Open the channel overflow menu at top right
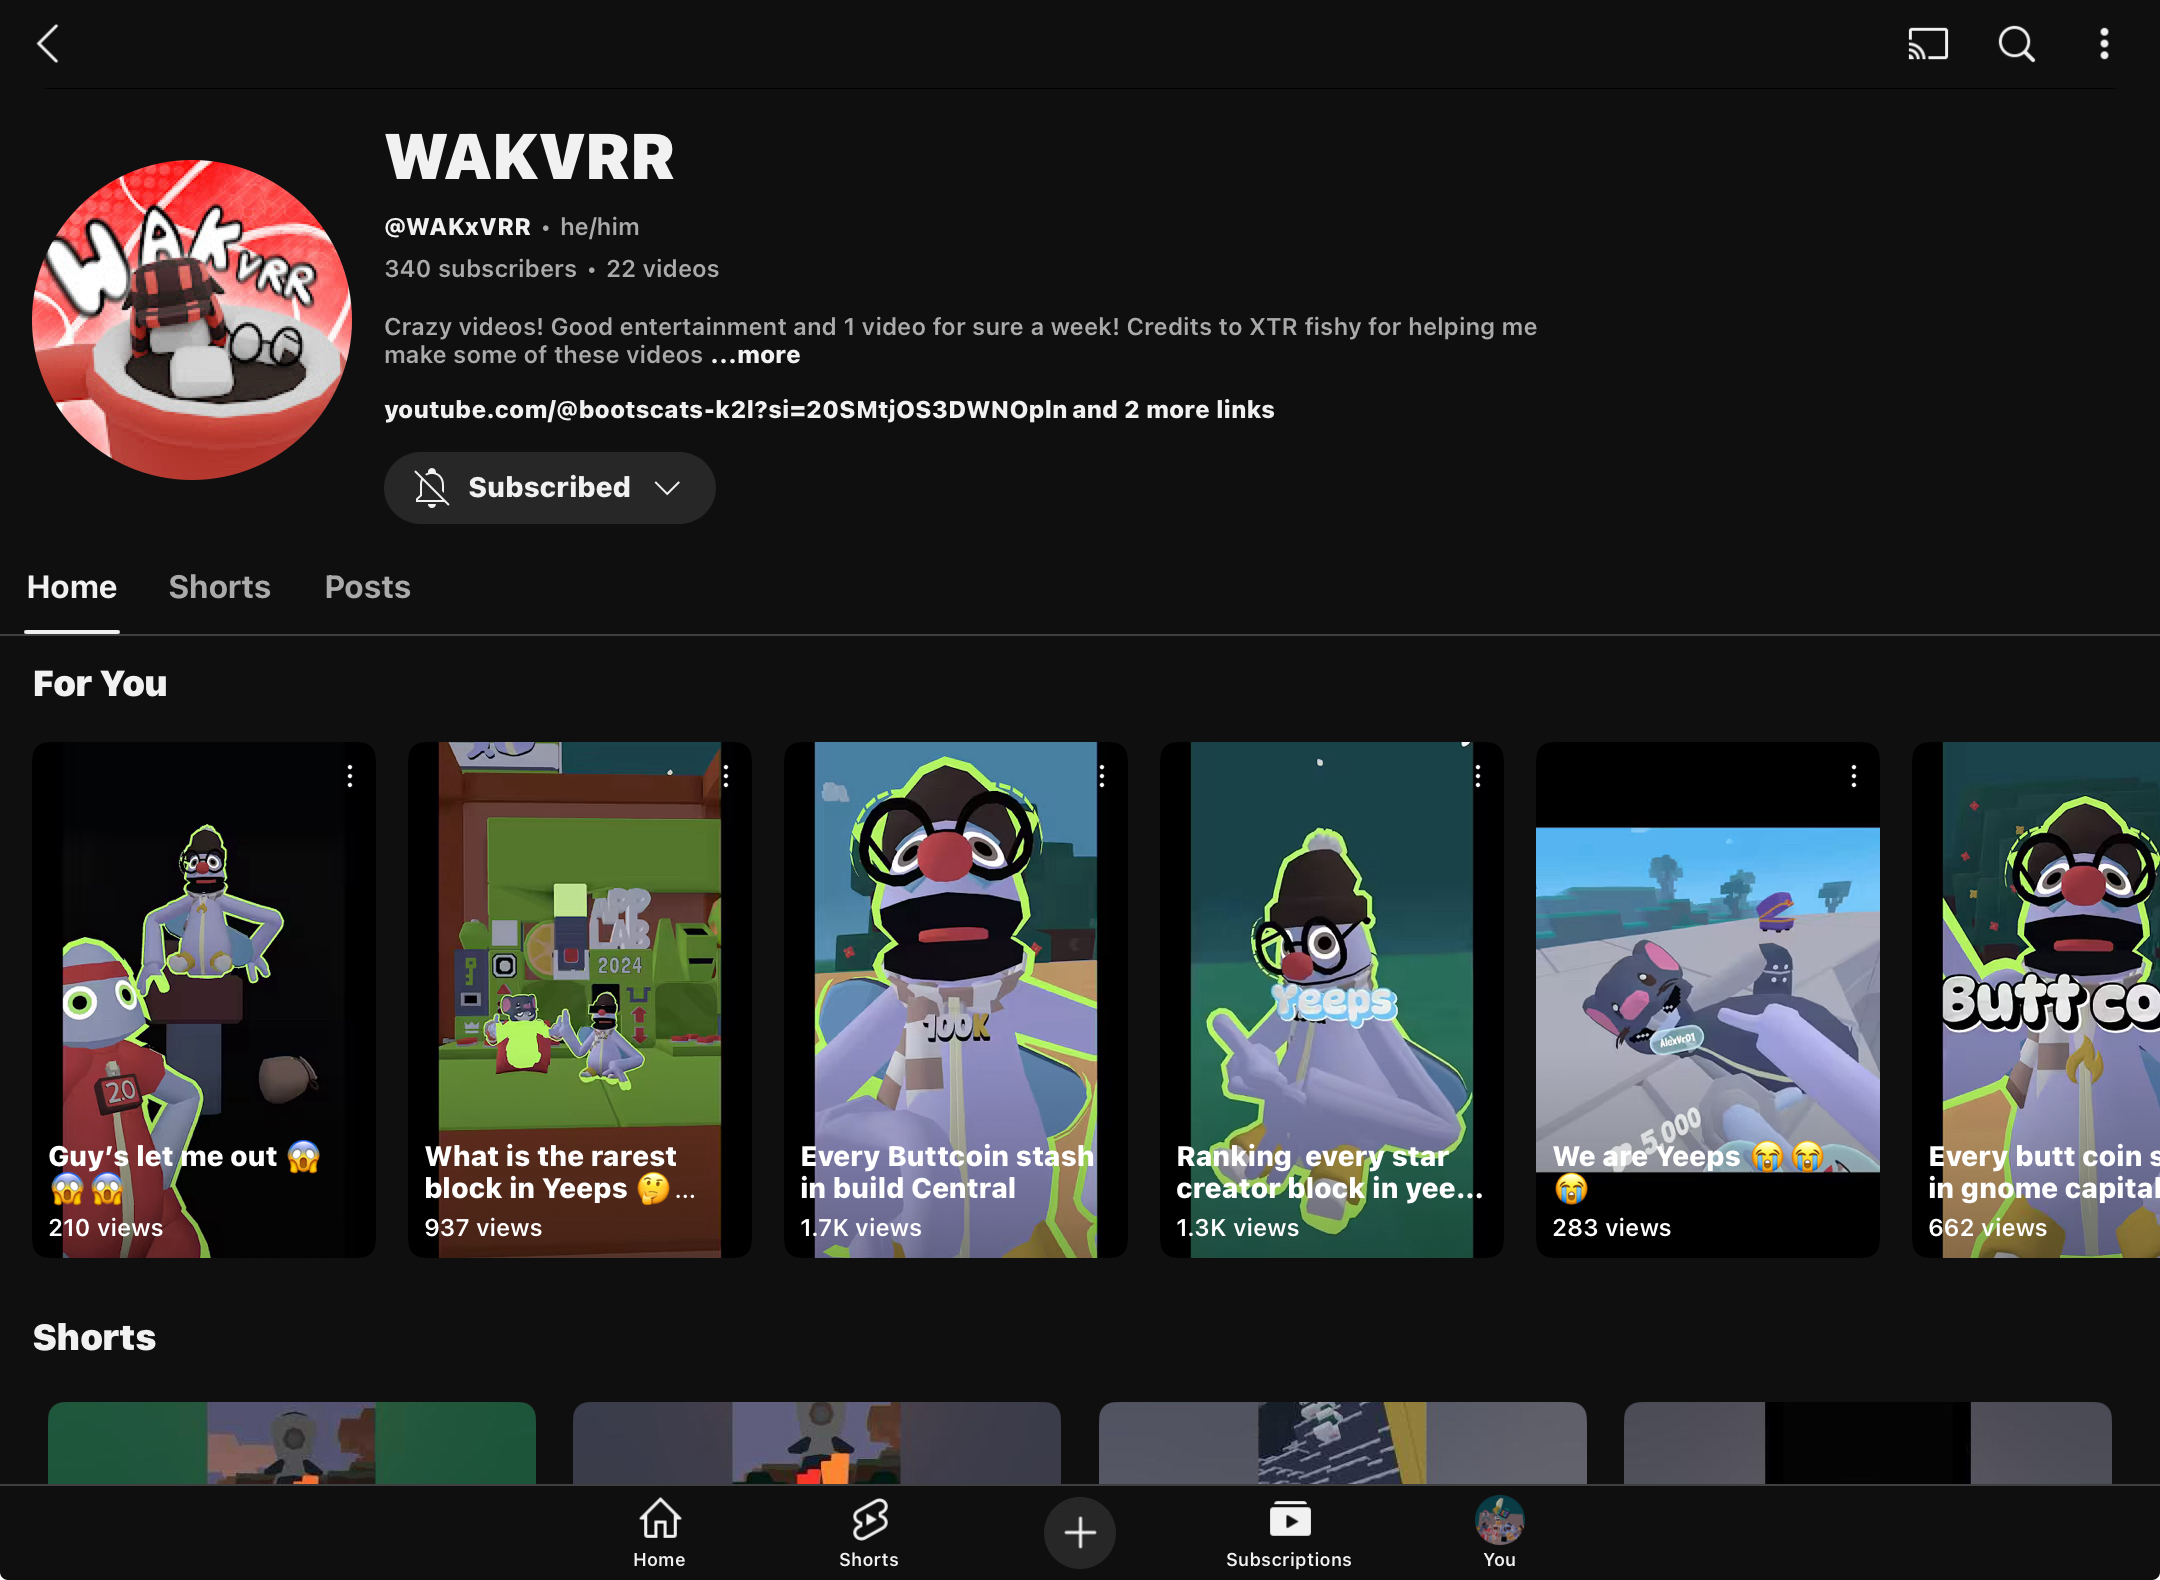Screen dimensions: 2160x1580 point(2104,44)
